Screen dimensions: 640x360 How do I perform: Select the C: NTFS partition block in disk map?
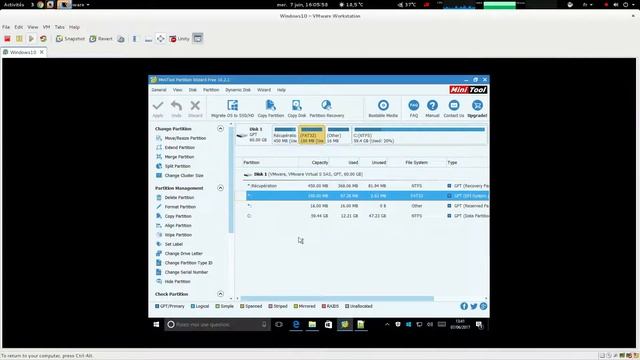[x=419, y=135]
